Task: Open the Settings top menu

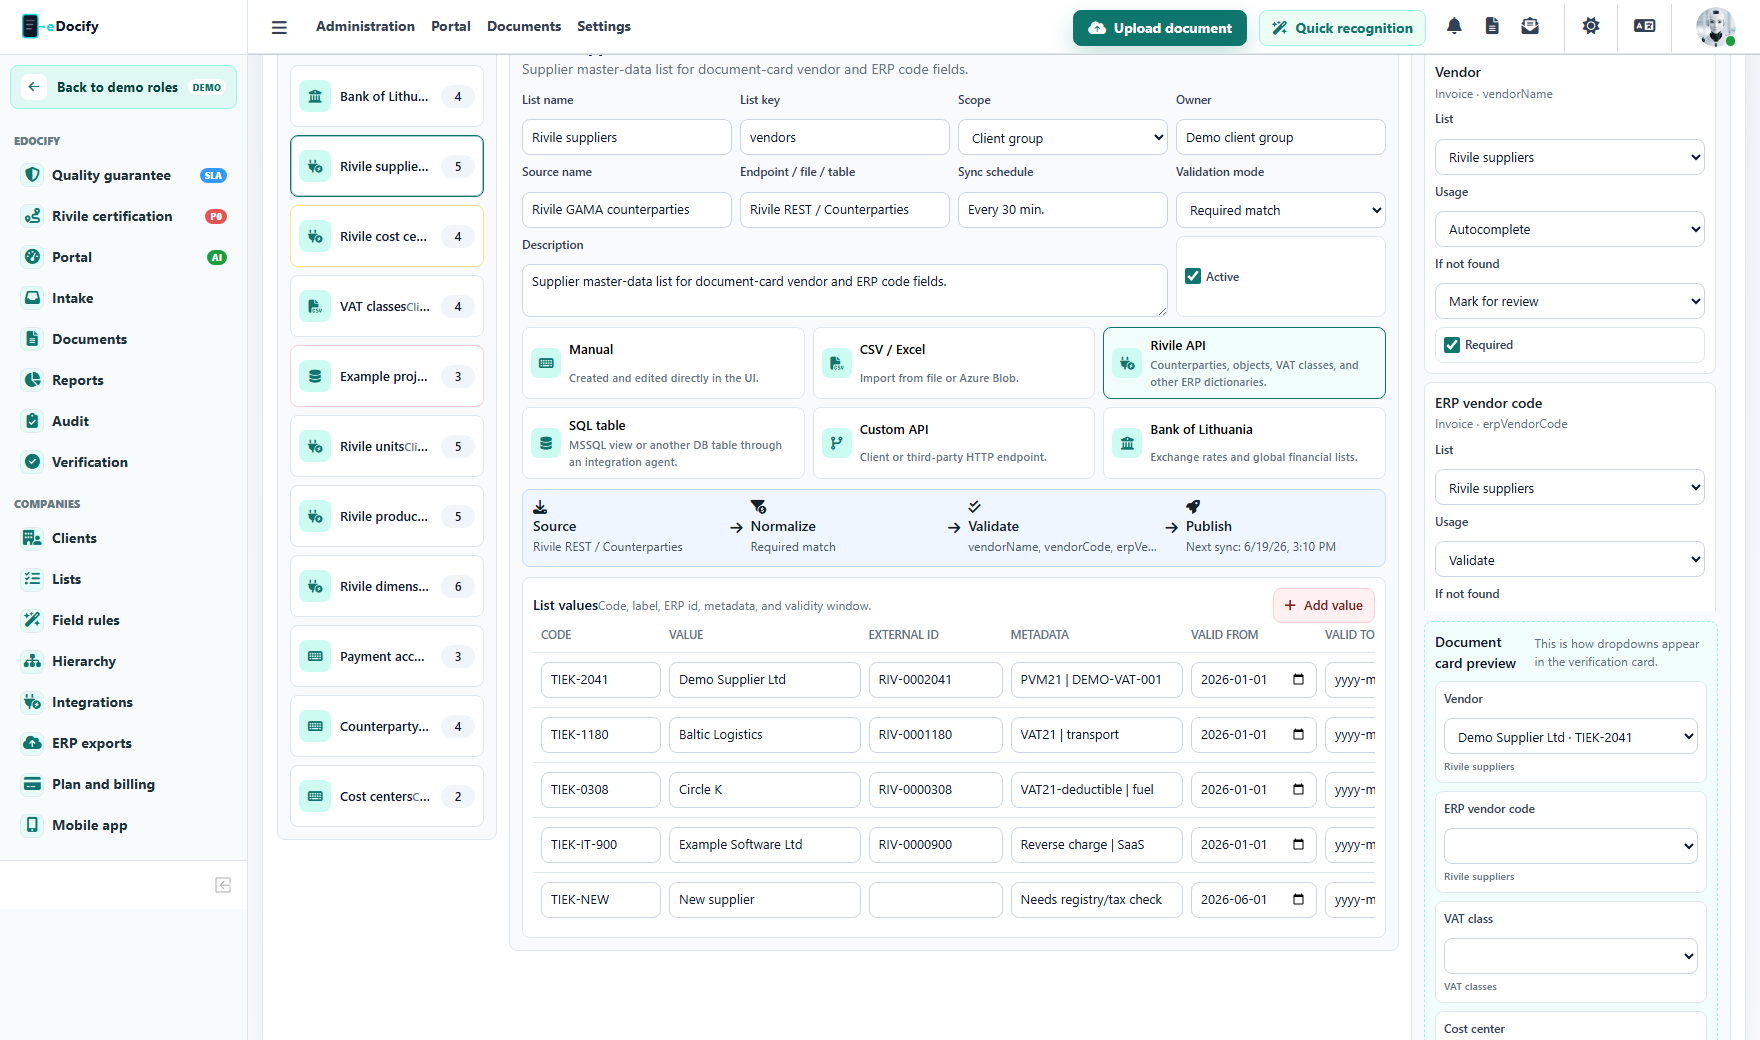Action: (604, 27)
